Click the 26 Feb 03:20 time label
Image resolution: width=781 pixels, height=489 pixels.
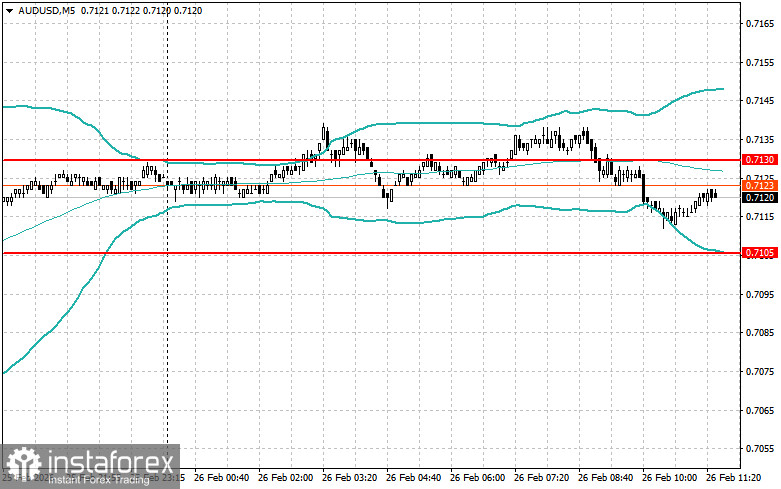click(x=350, y=478)
